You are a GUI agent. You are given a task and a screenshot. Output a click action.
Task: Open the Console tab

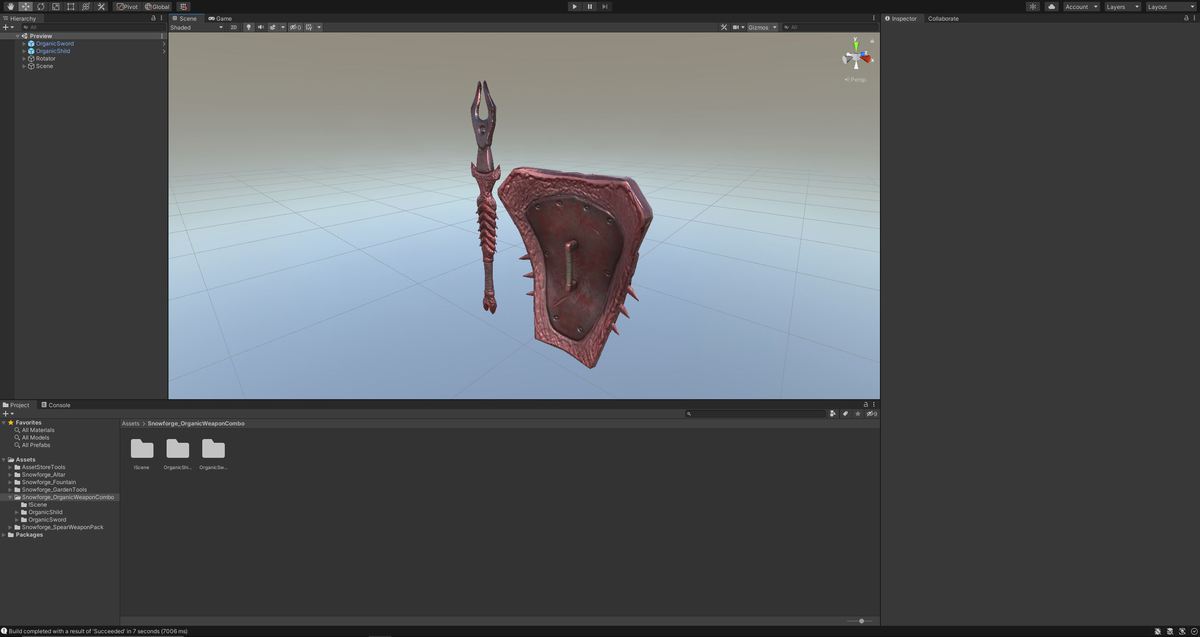[56, 405]
